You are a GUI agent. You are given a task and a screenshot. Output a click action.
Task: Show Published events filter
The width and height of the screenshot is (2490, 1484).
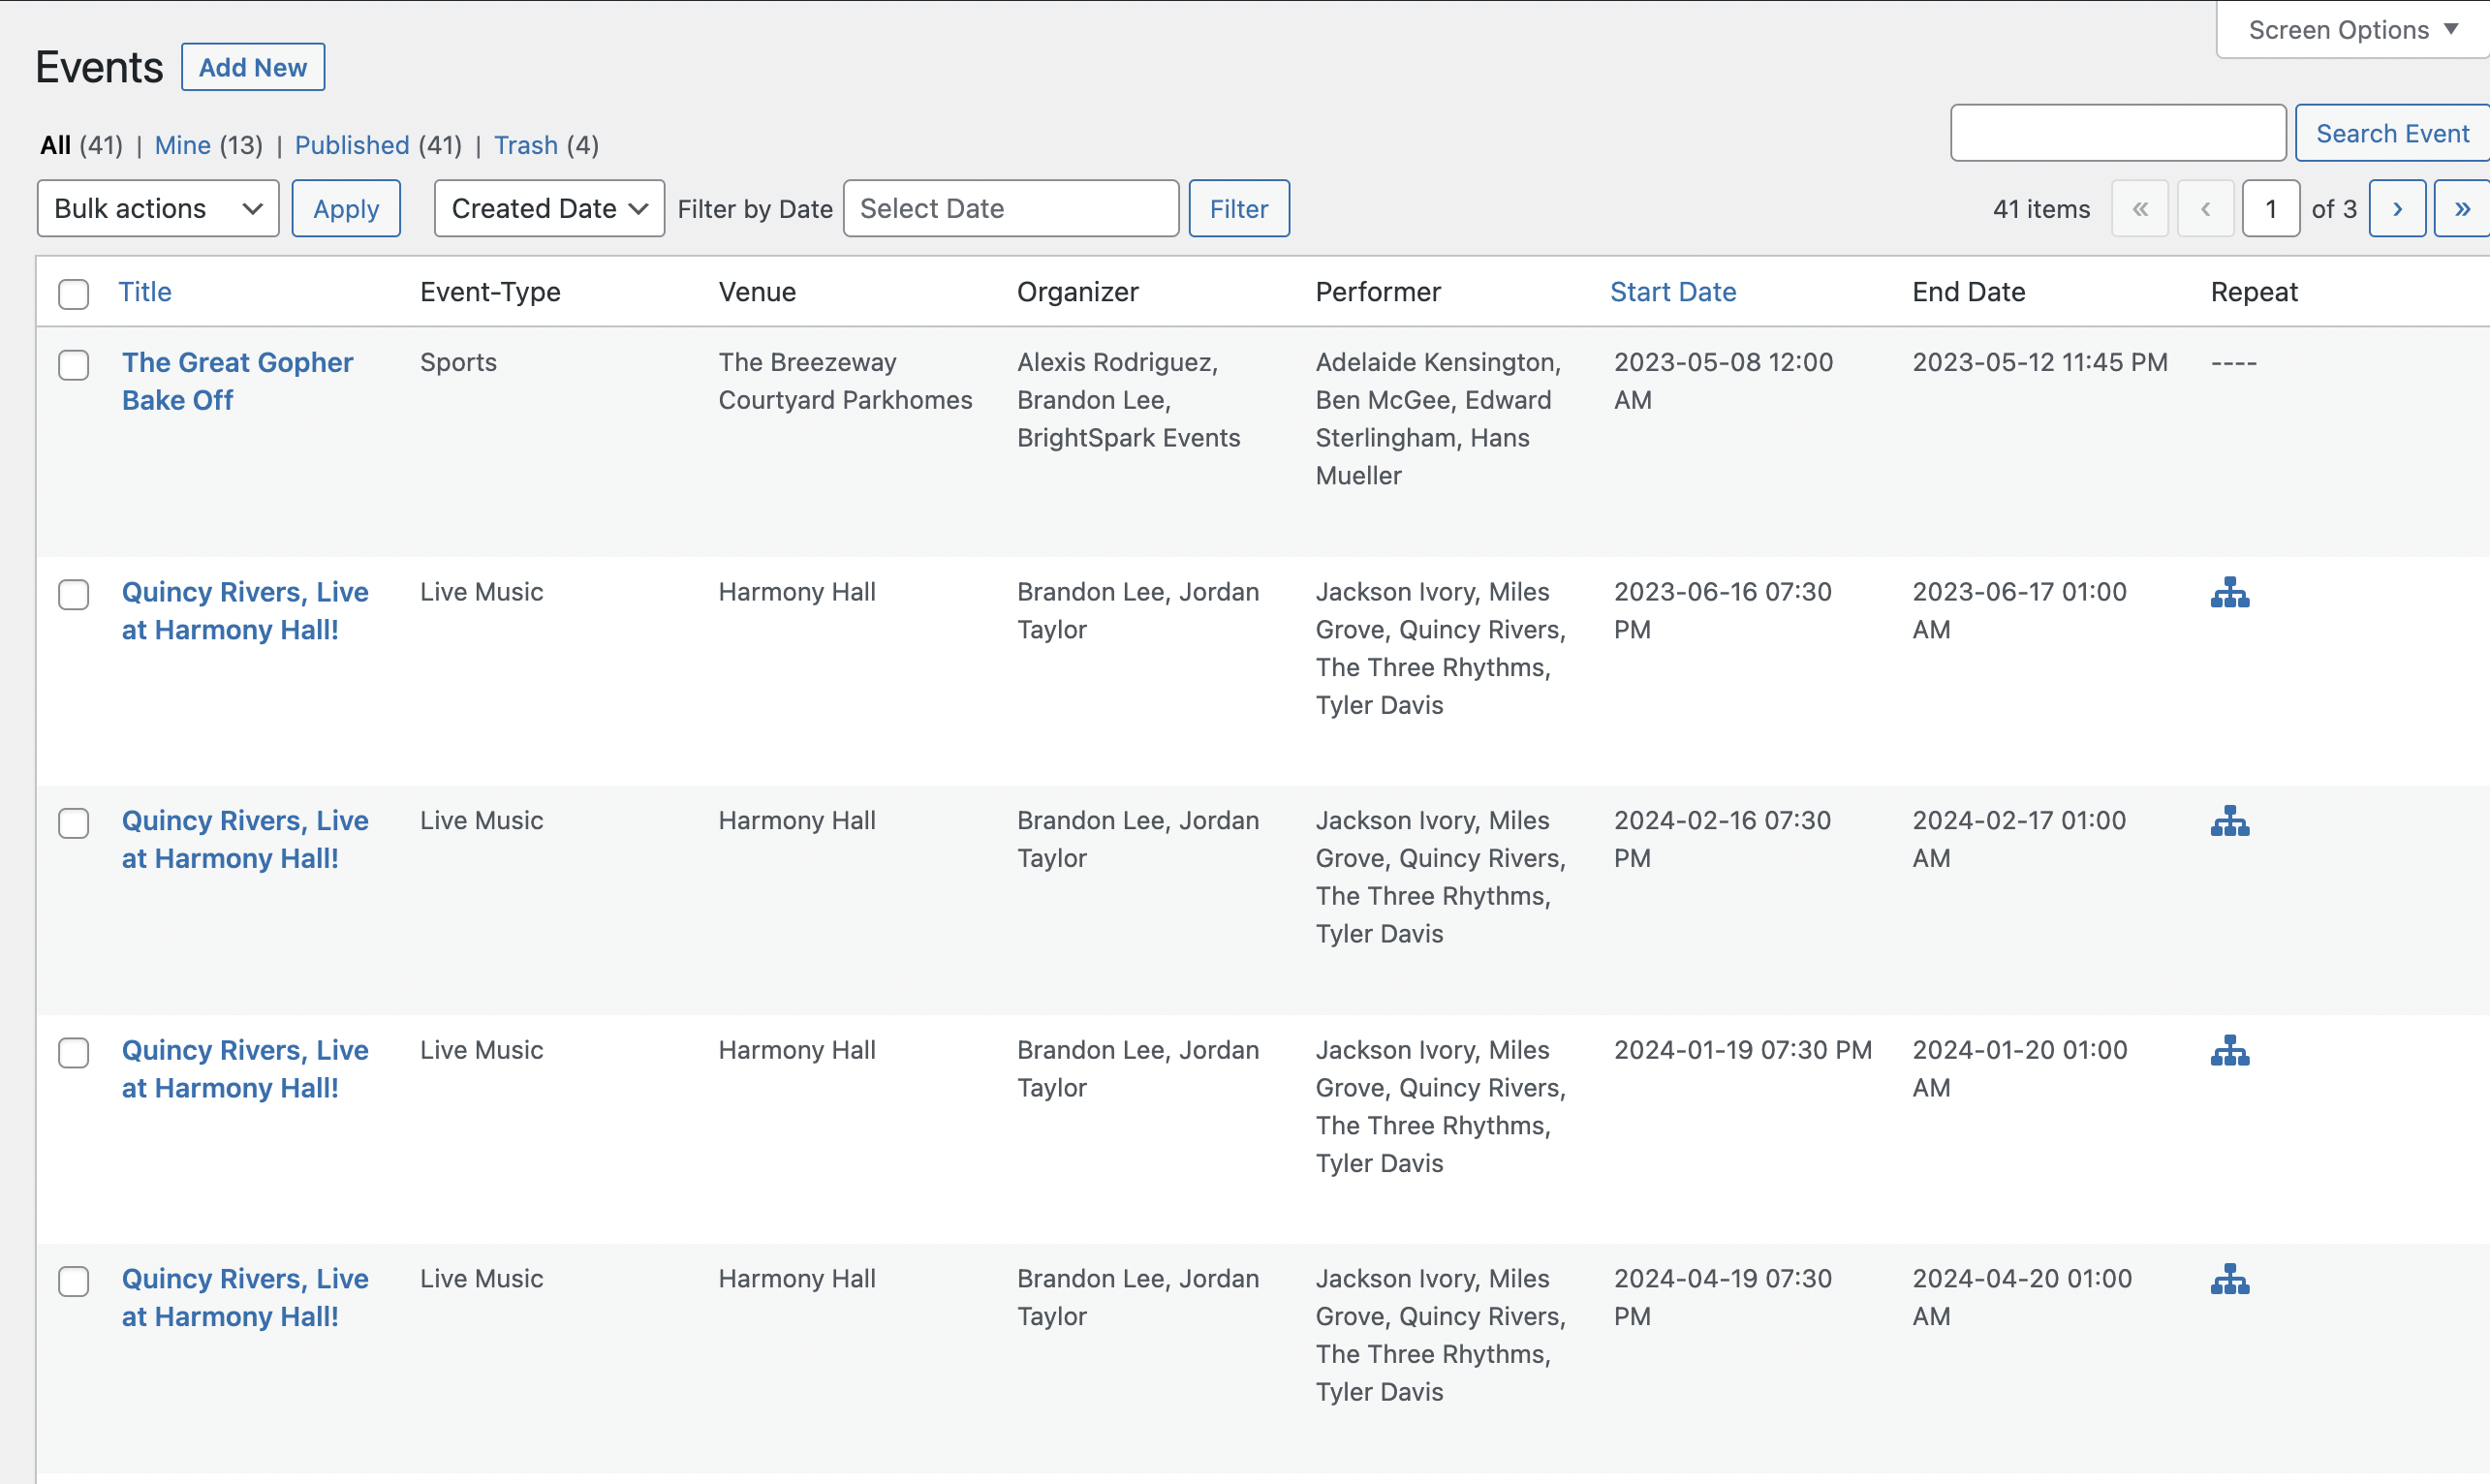352,145
